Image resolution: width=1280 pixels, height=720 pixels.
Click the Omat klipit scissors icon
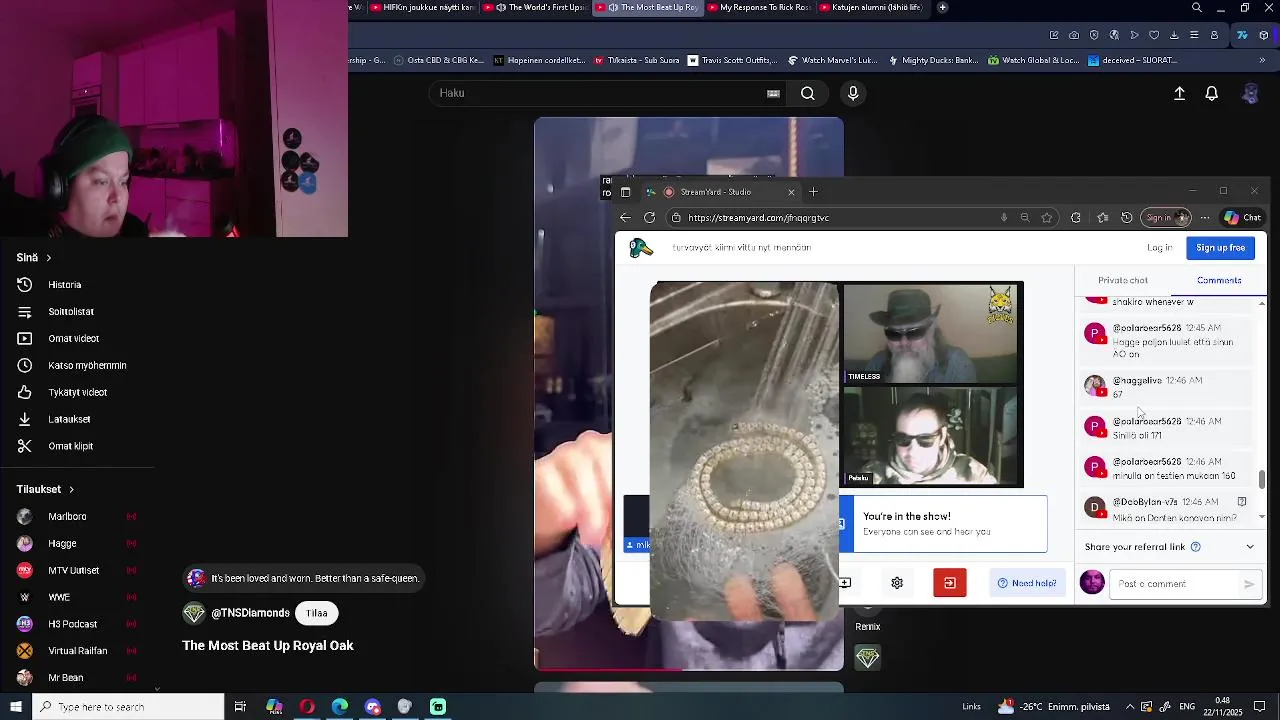[x=25, y=446]
